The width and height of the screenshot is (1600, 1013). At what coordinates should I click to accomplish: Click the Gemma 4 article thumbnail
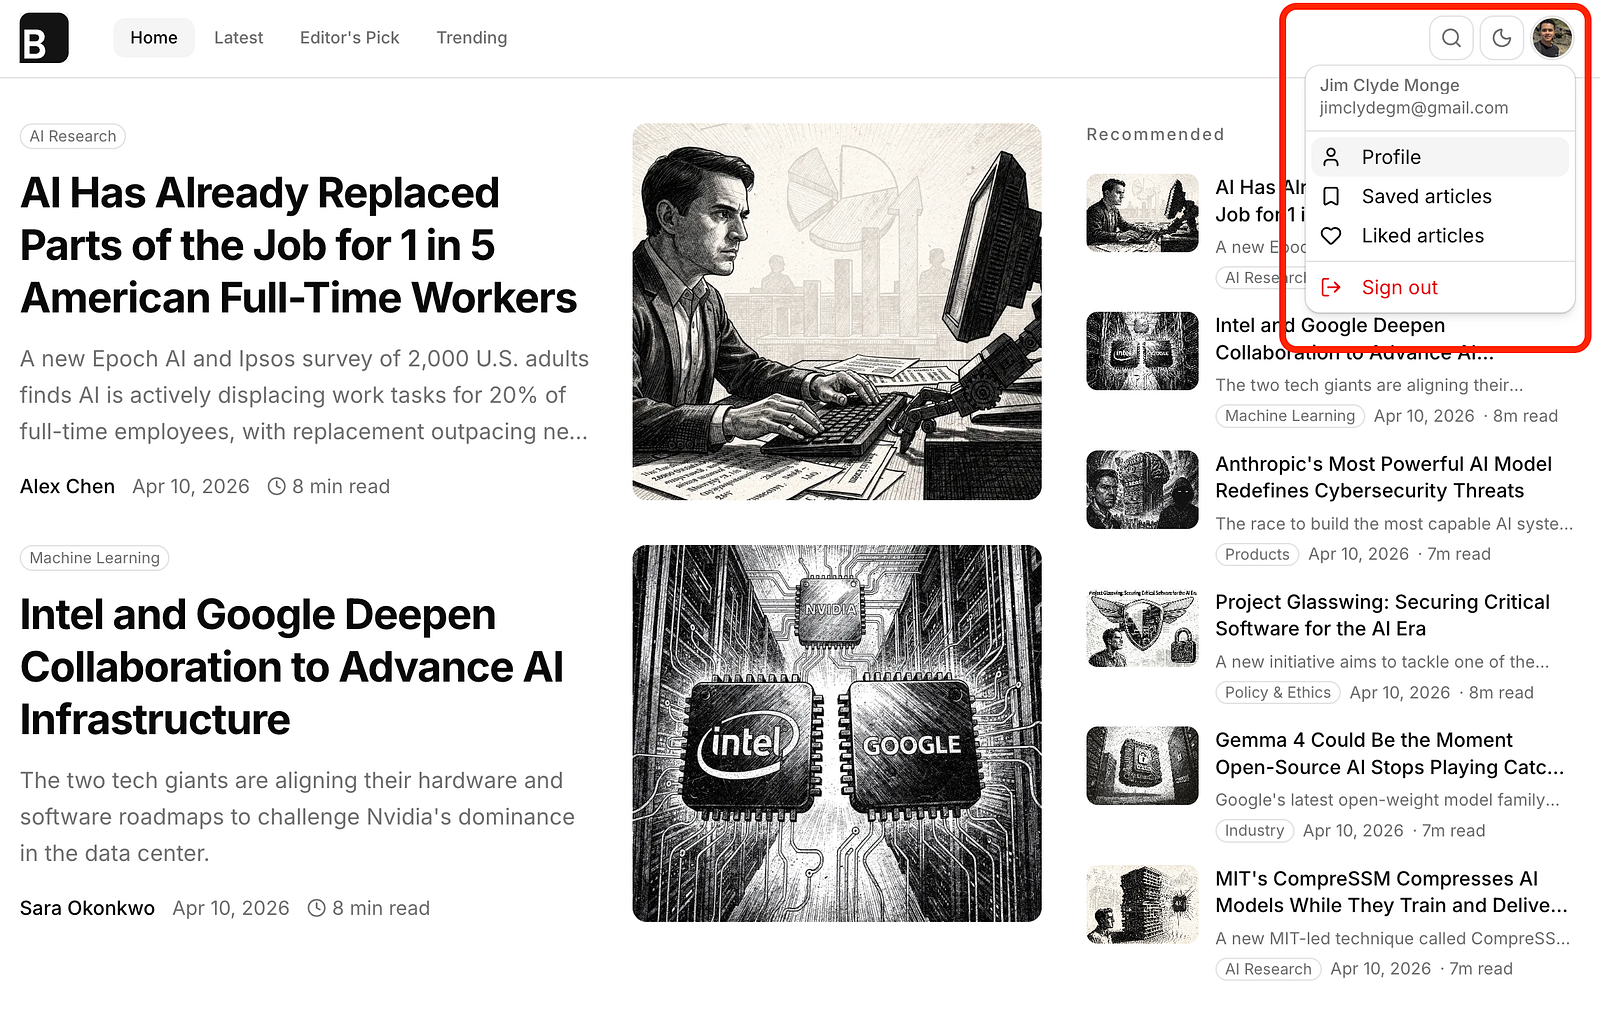pos(1143,766)
